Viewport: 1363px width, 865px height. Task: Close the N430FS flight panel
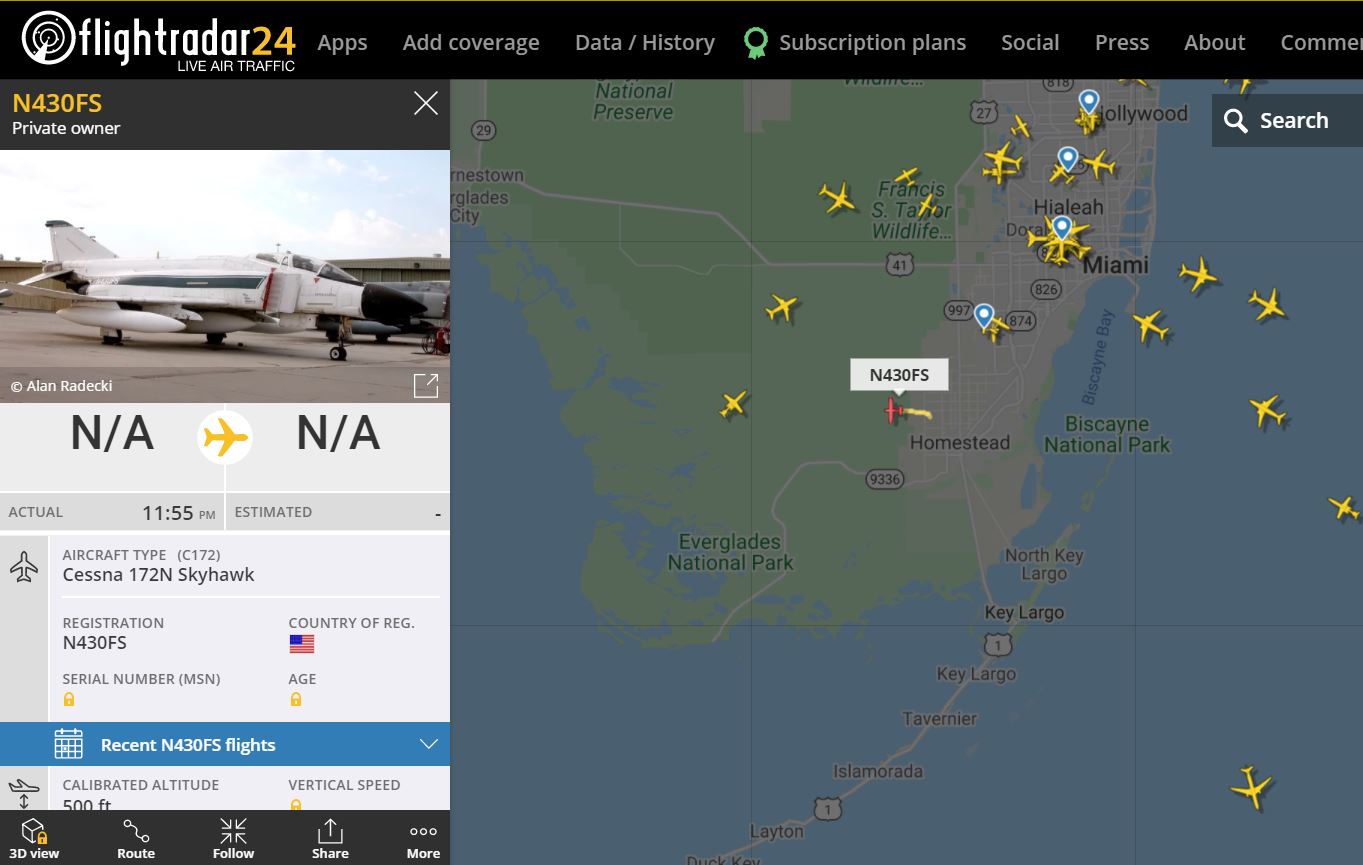tap(426, 103)
